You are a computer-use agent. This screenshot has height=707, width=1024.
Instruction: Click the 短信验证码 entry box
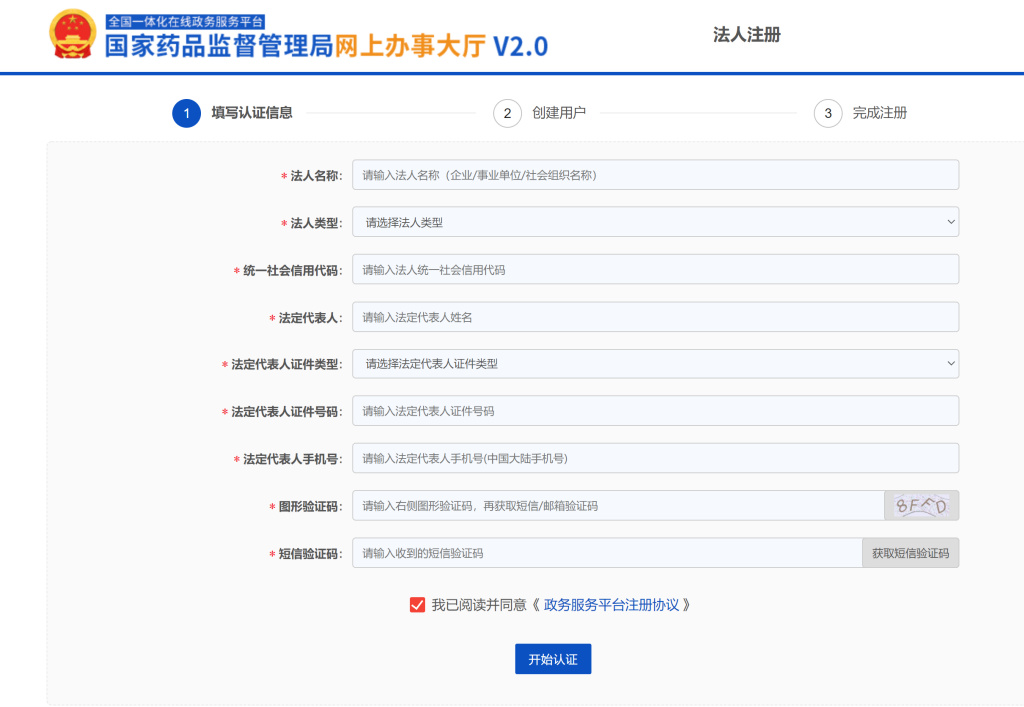600,552
